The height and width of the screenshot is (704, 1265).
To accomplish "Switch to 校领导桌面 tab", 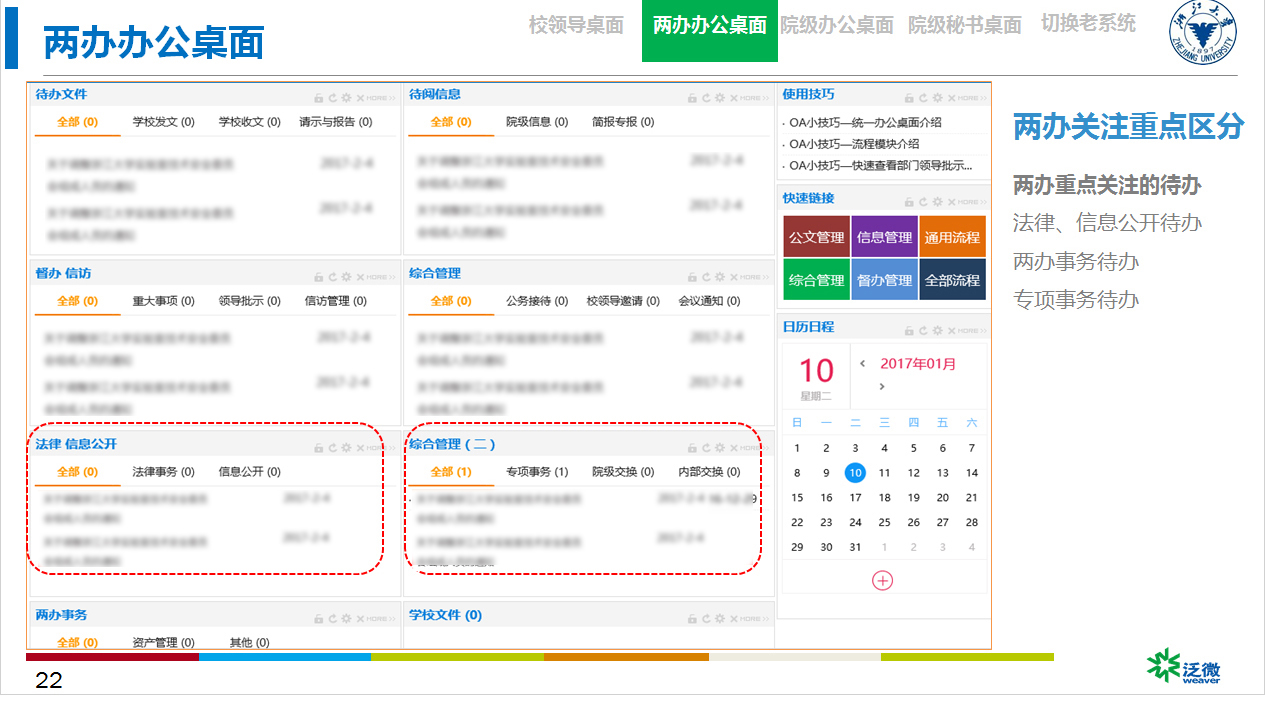I will click(576, 25).
